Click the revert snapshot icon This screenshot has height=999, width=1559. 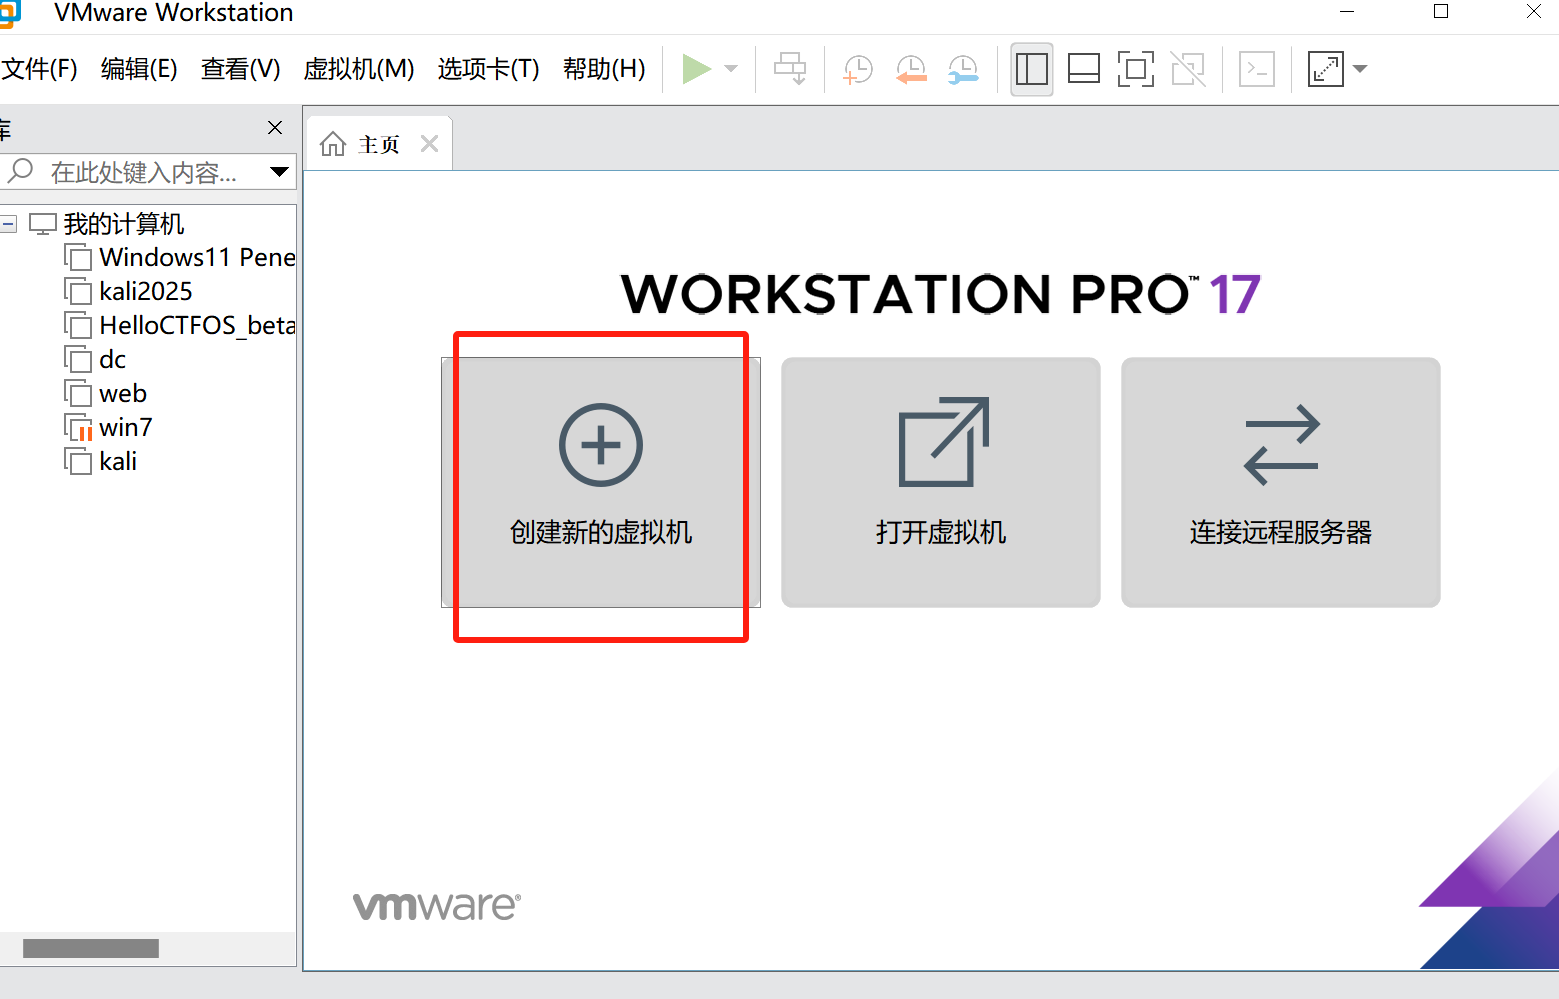910,69
